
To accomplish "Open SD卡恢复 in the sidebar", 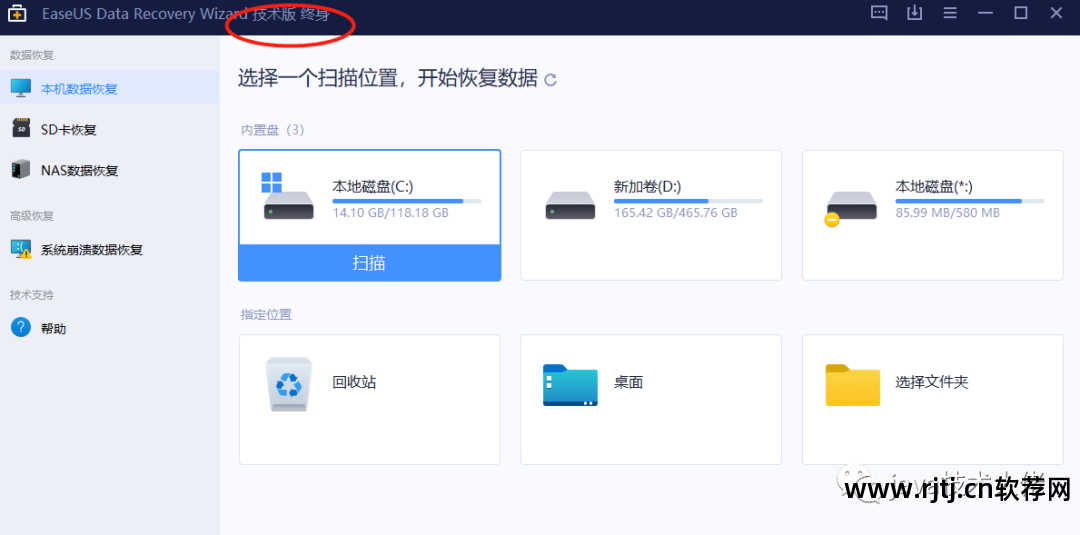I will coord(110,129).
